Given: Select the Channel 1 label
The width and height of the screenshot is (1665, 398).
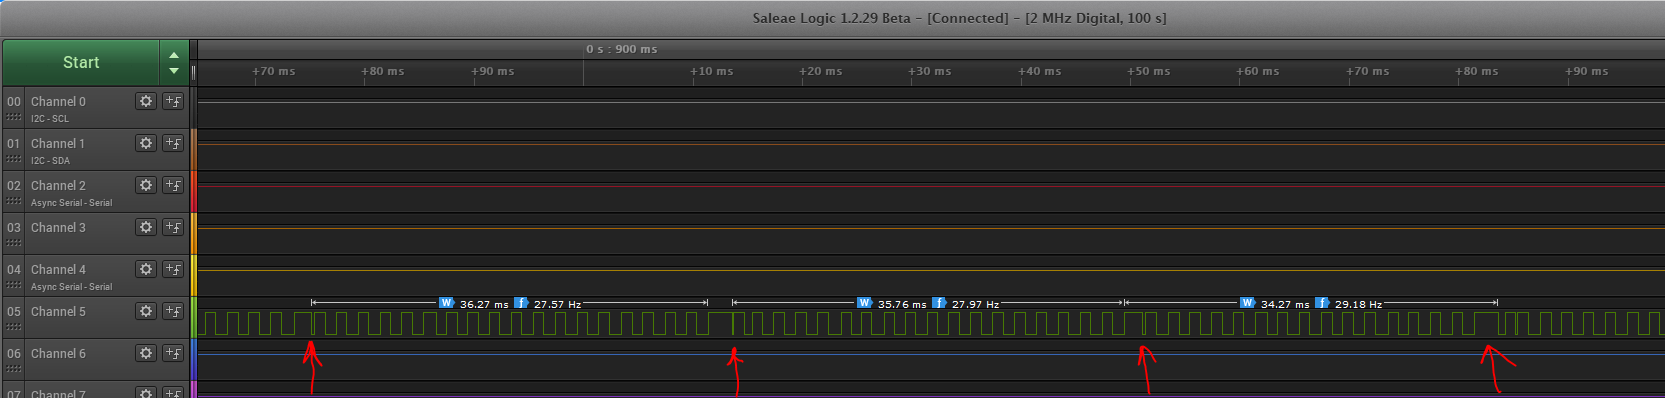Looking at the screenshot, I should click(x=58, y=143).
